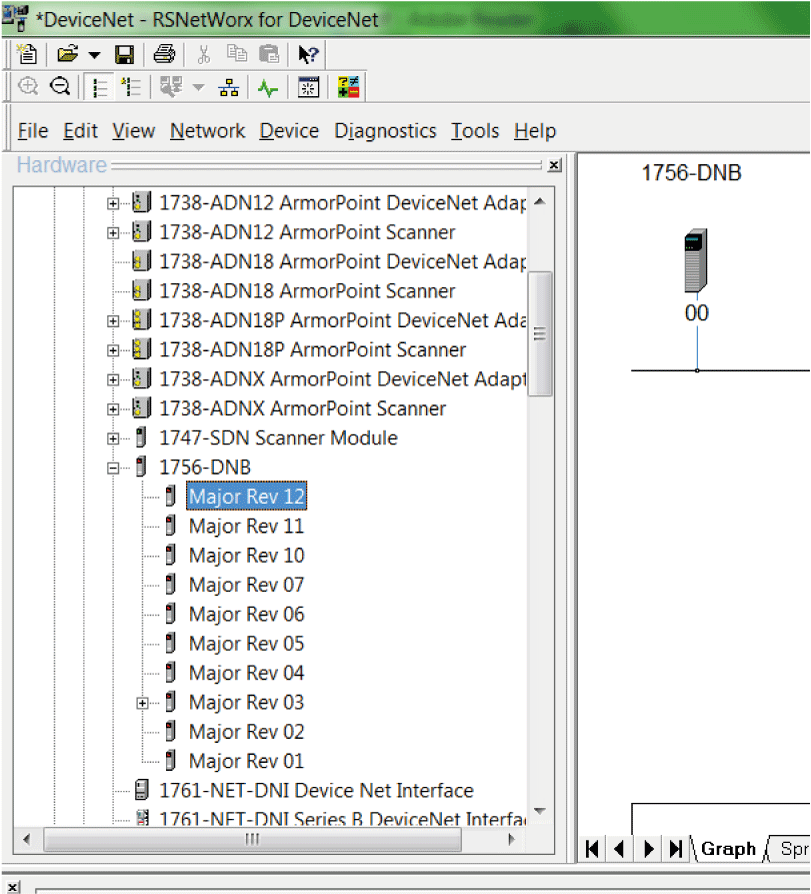Open the Network menu
The image size is (811, 894).
[208, 131]
